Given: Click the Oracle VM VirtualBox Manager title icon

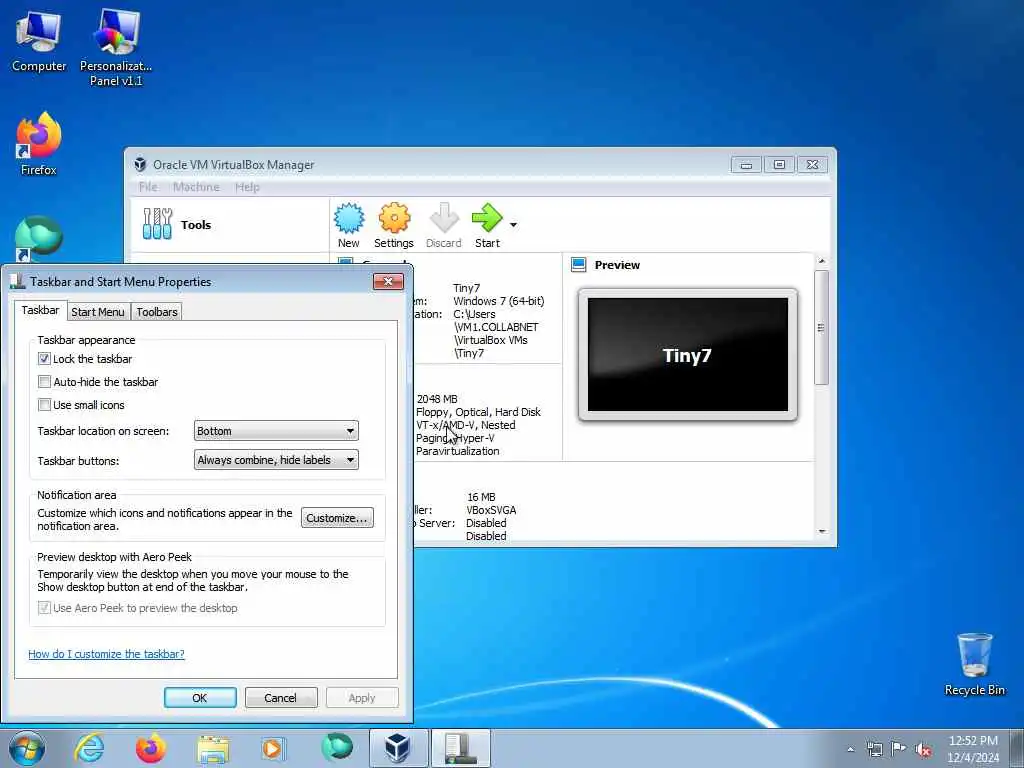Looking at the screenshot, I should (140, 165).
